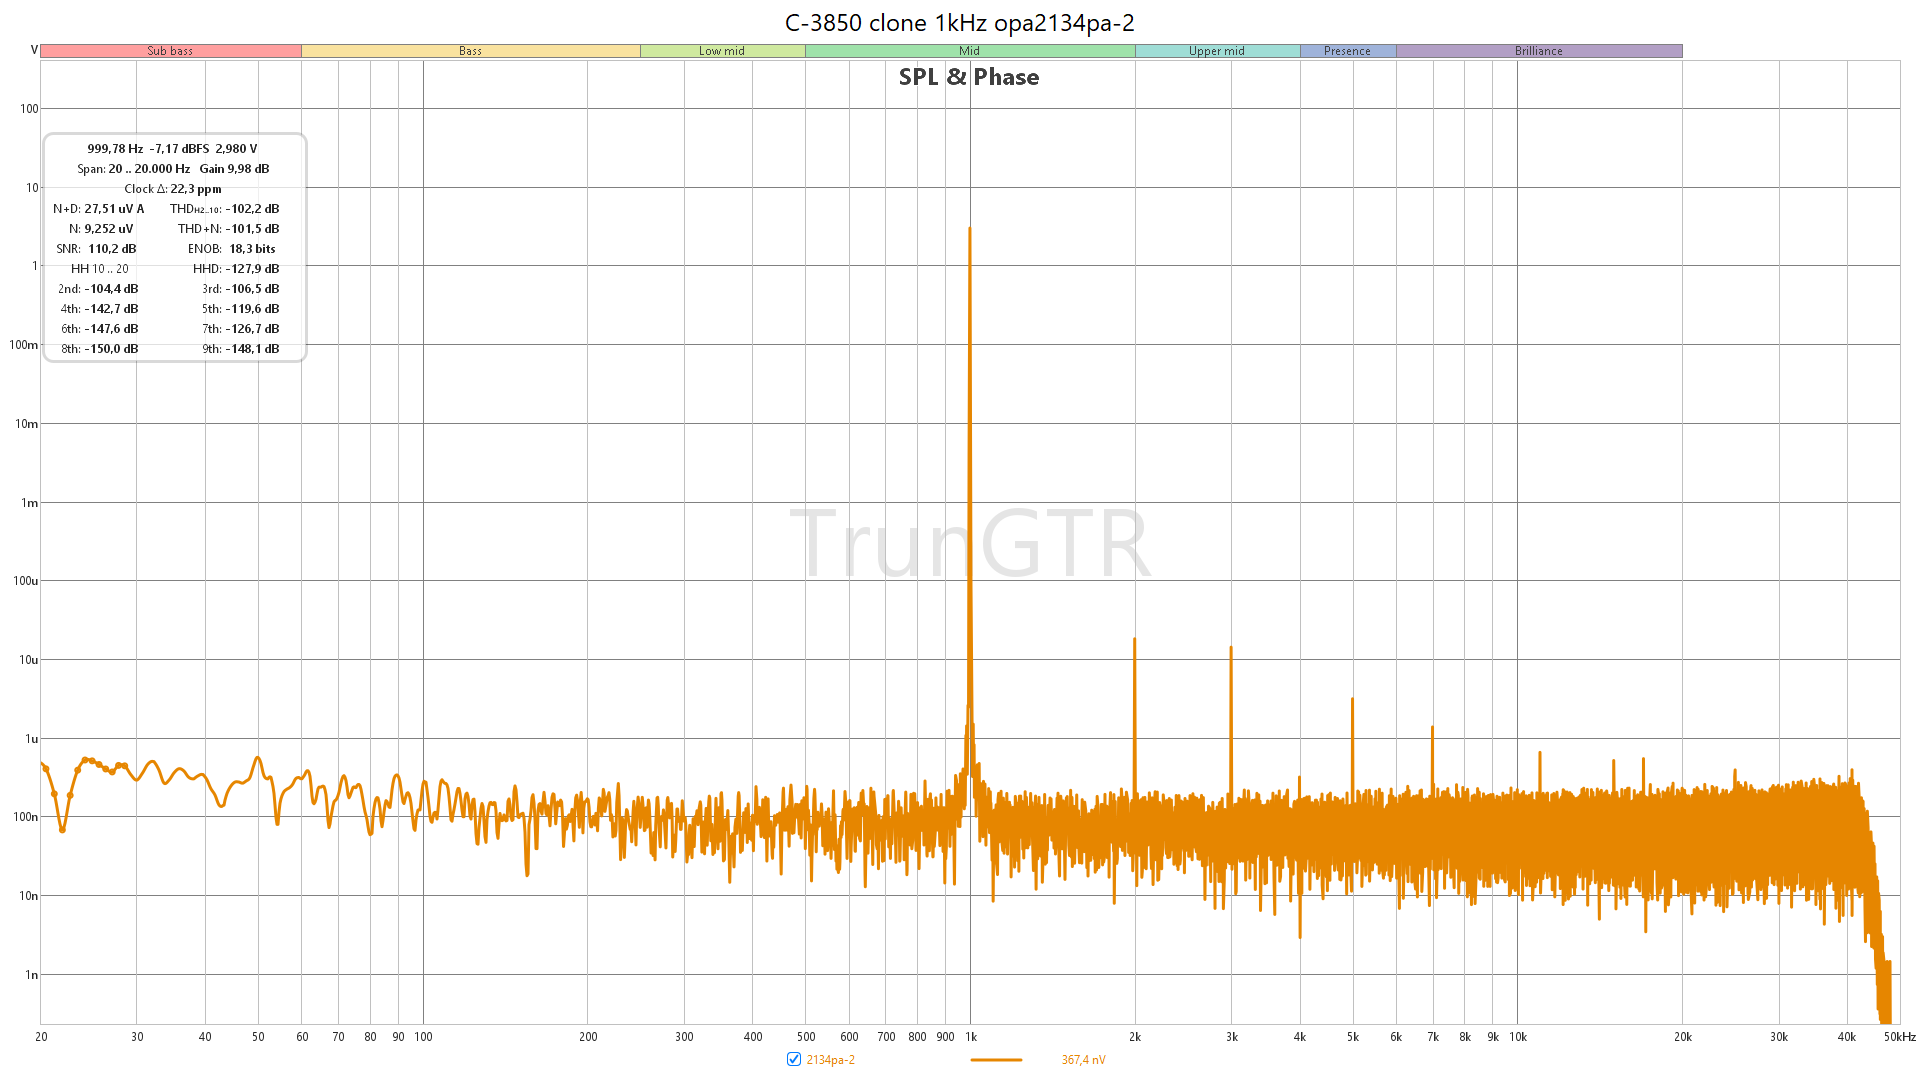Click the 999,78 Hz fundamental readout line

(172, 149)
